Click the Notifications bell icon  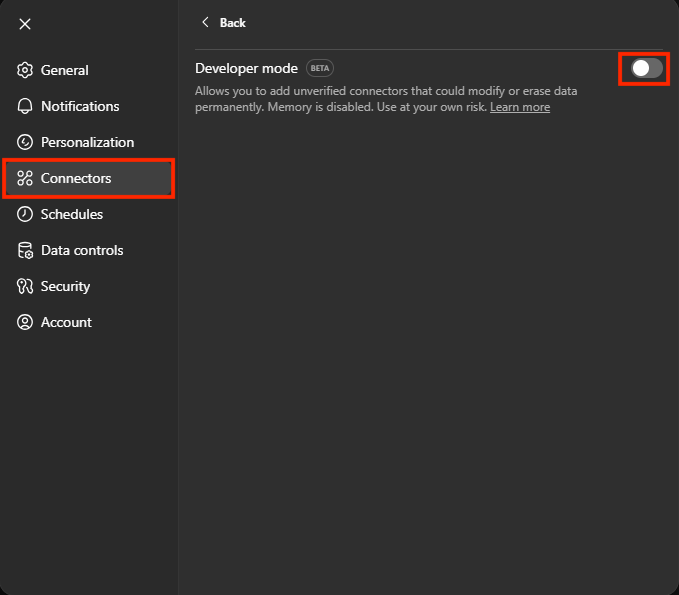click(25, 106)
